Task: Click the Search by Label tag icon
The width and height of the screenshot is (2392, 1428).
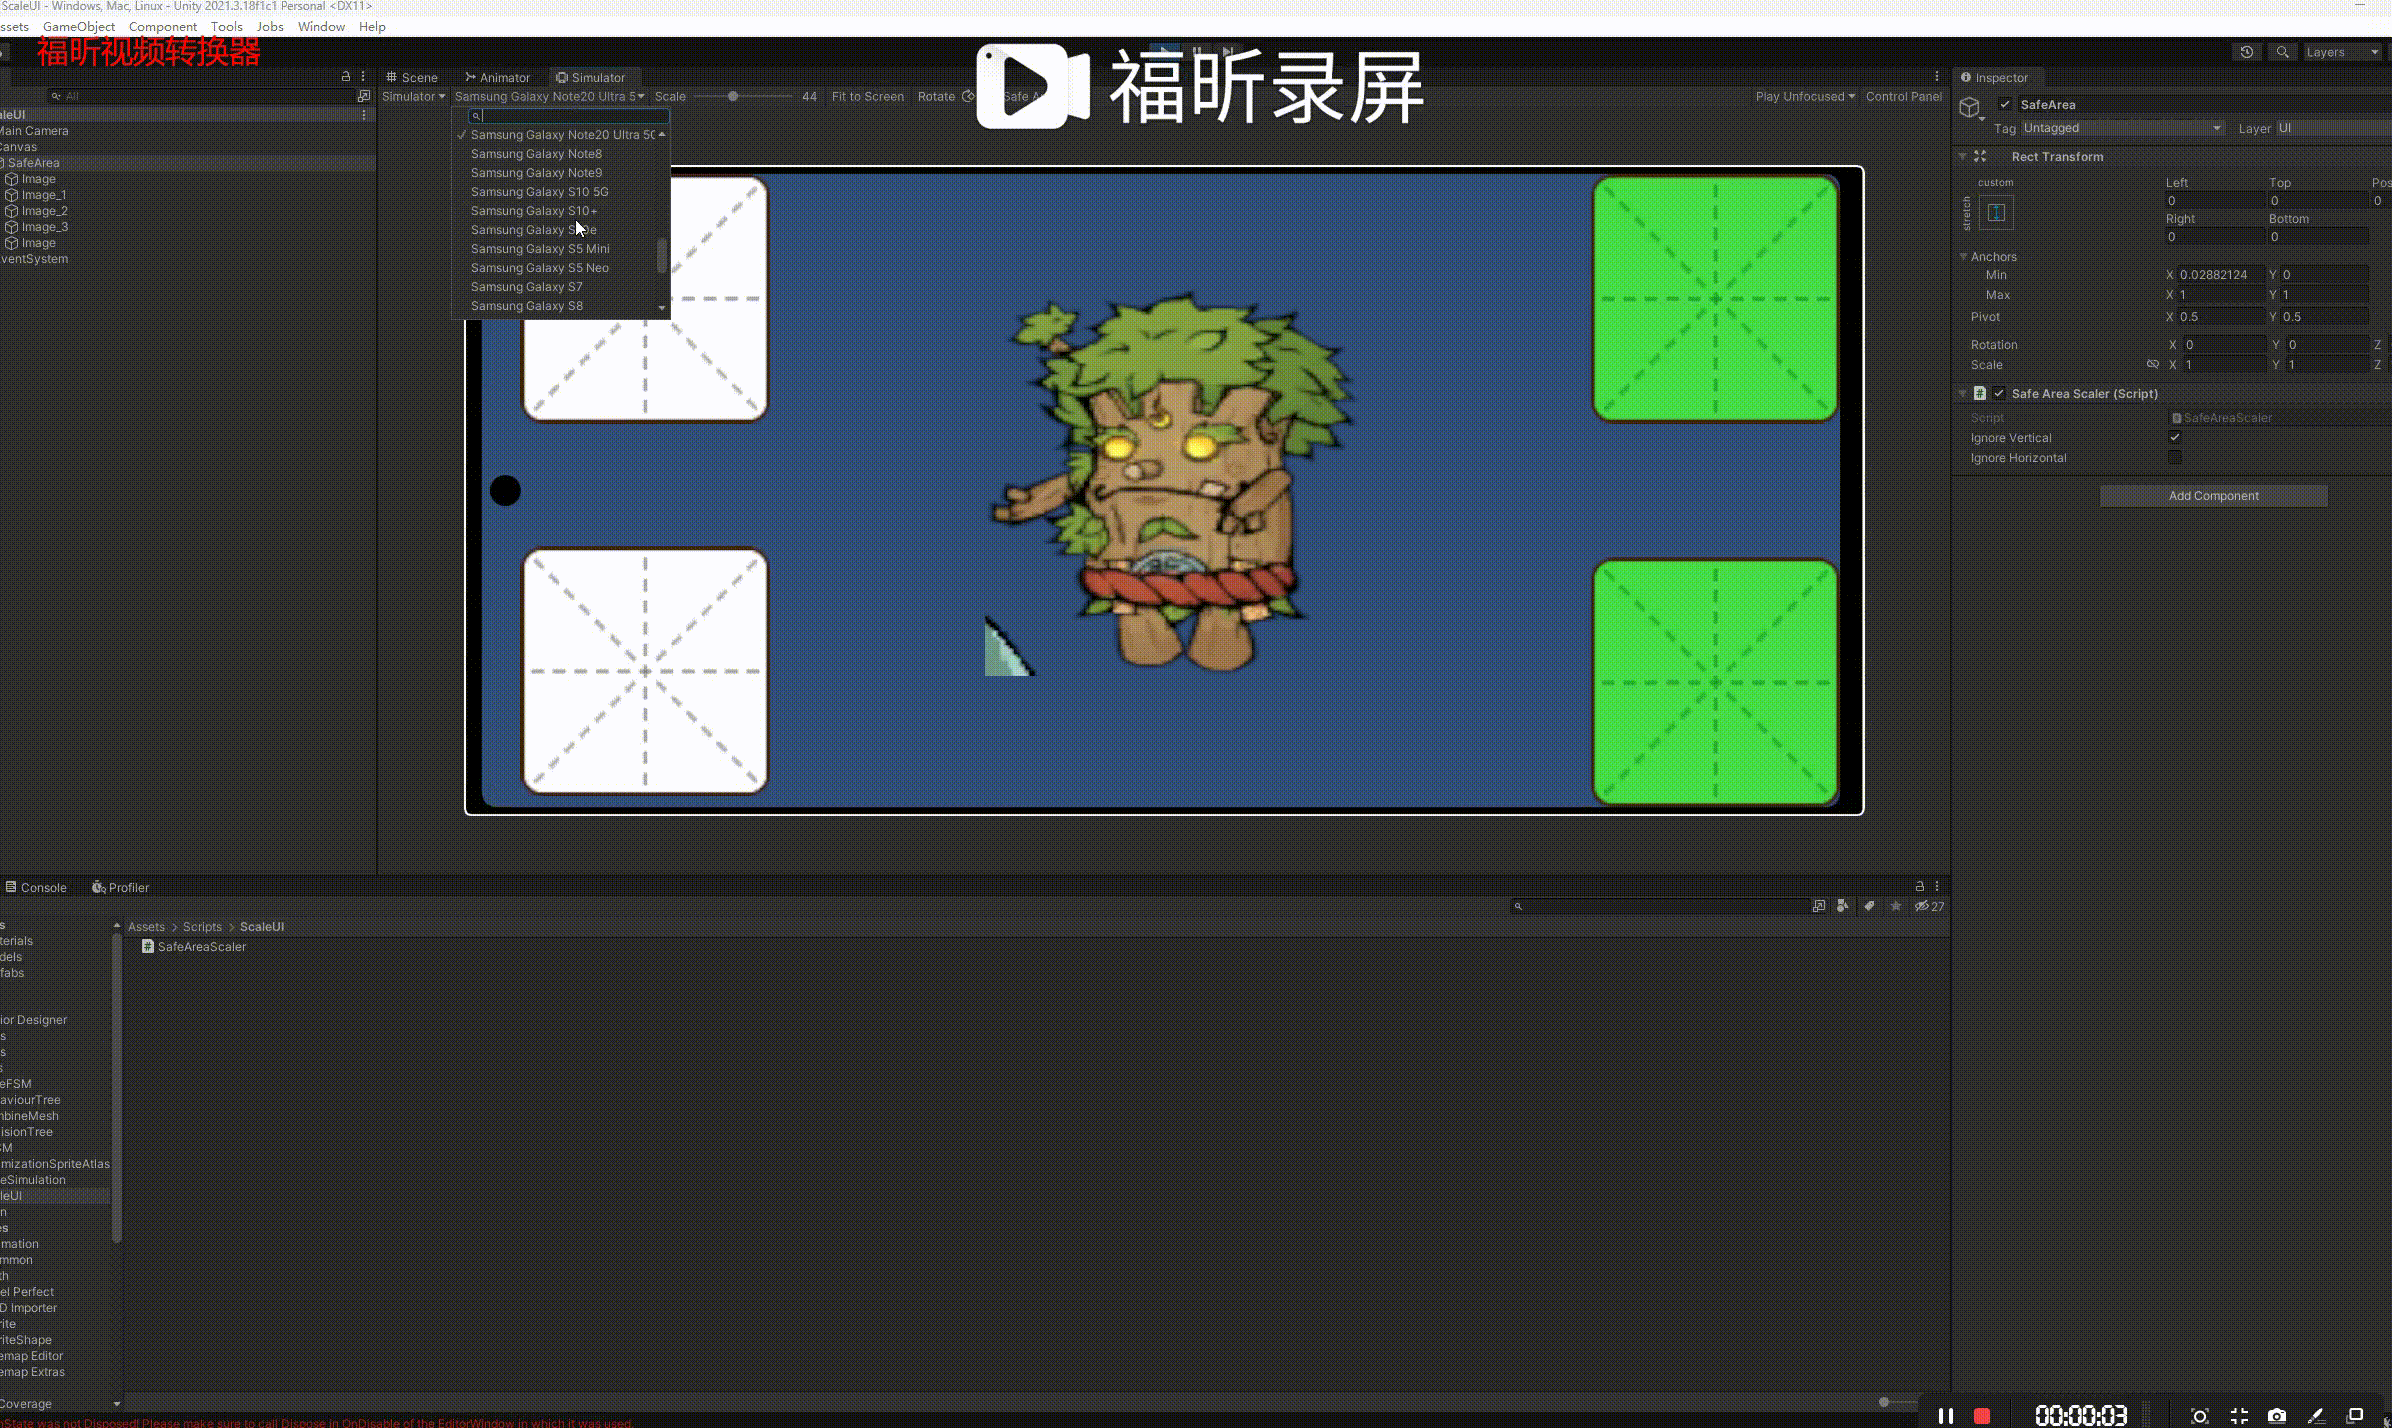Action: tap(1868, 906)
